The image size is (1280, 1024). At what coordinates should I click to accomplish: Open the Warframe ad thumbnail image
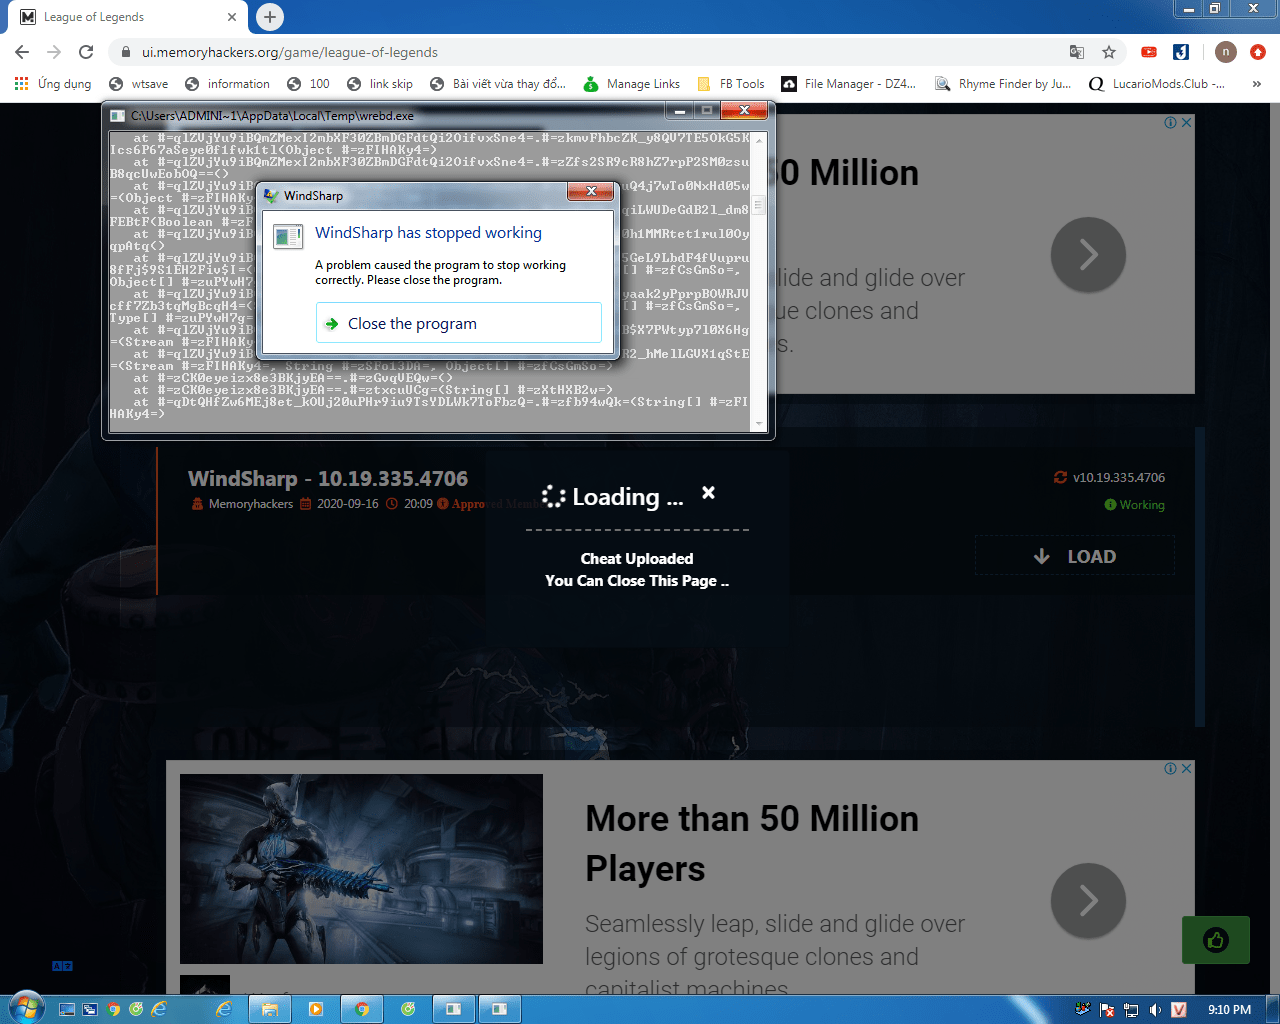361,869
